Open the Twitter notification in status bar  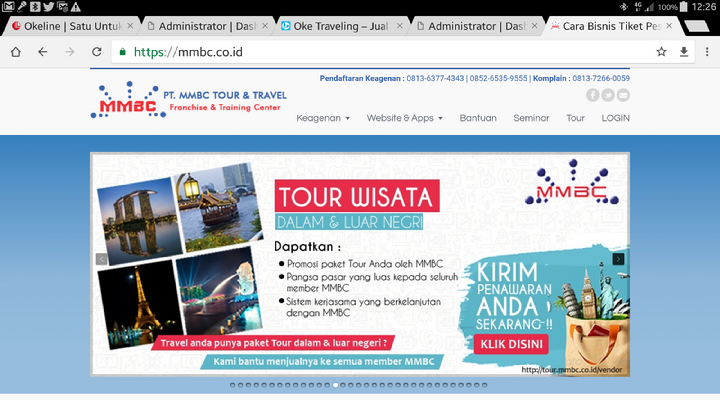point(48,6)
